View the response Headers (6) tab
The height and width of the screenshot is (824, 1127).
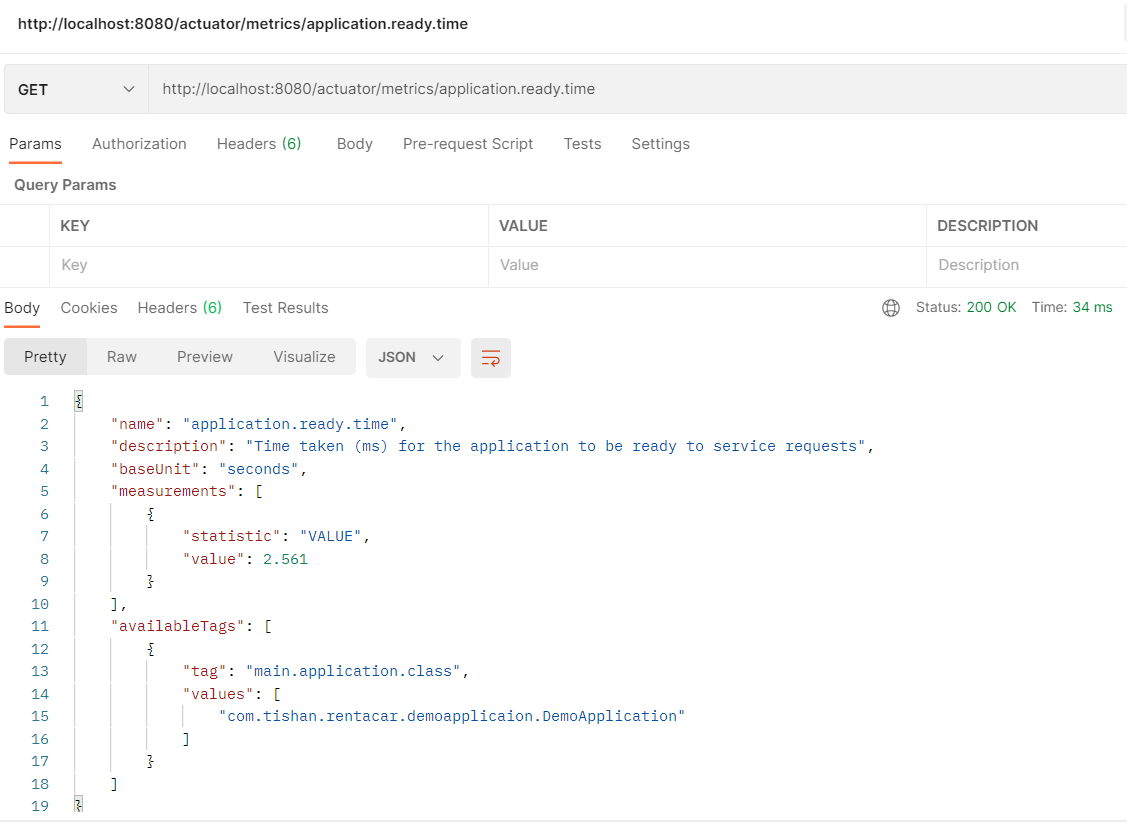(x=179, y=308)
